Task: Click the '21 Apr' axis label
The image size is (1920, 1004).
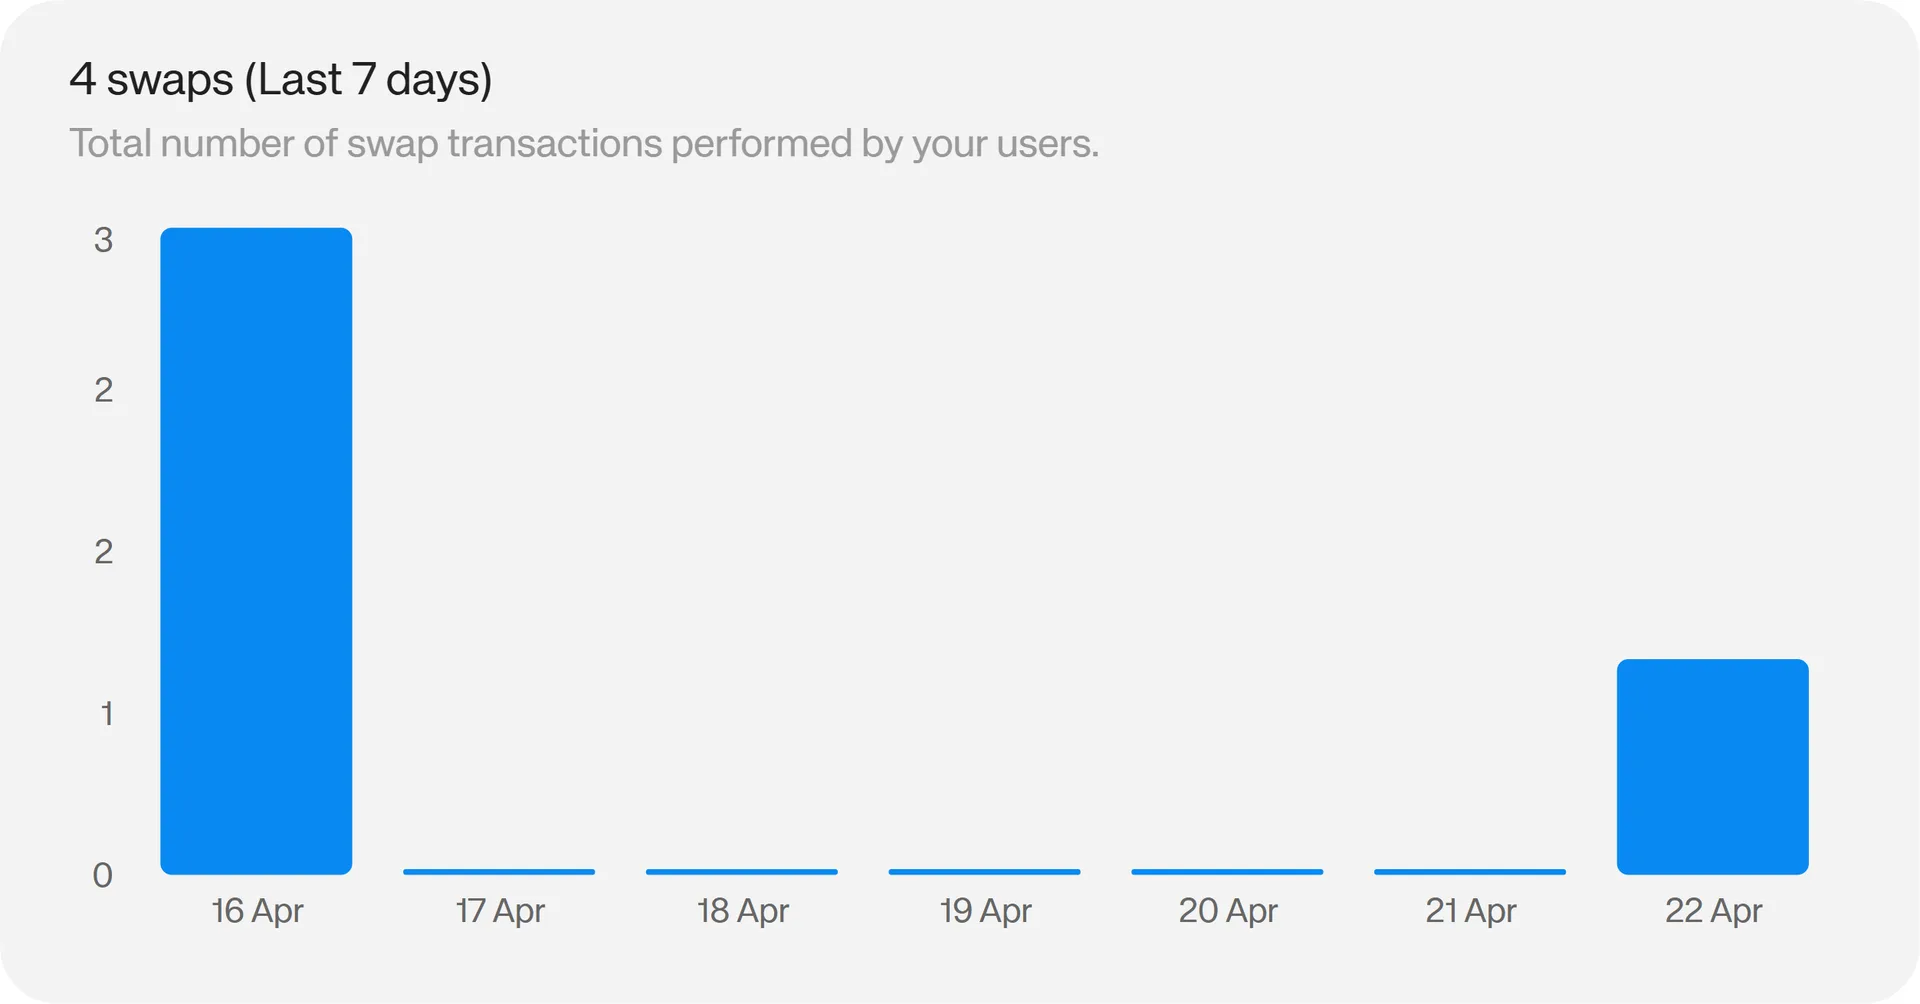Action: pos(1471,911)
